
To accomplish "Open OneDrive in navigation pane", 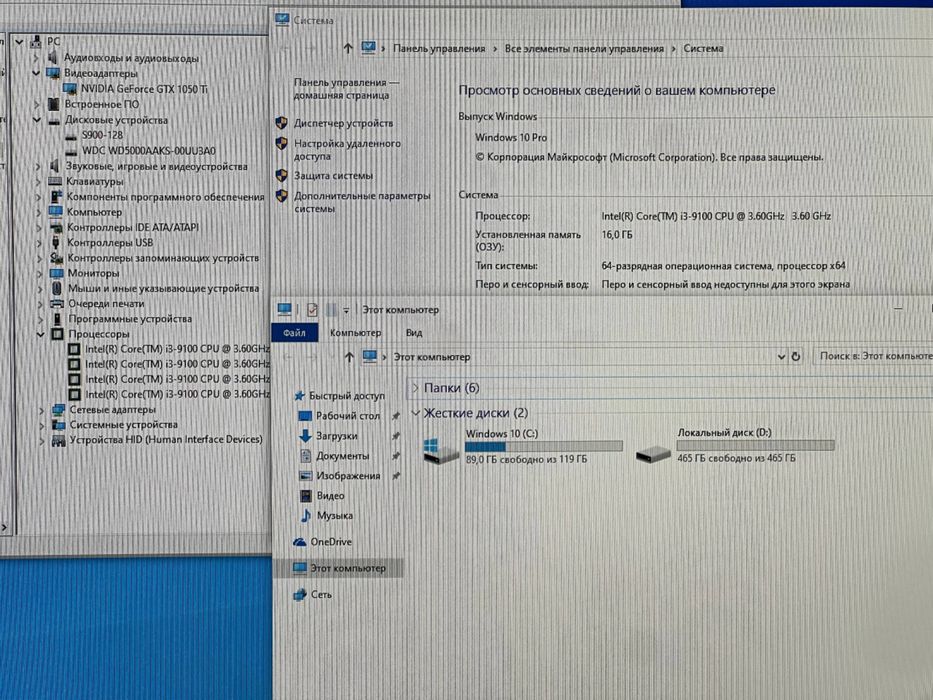I will click(331, 542).
